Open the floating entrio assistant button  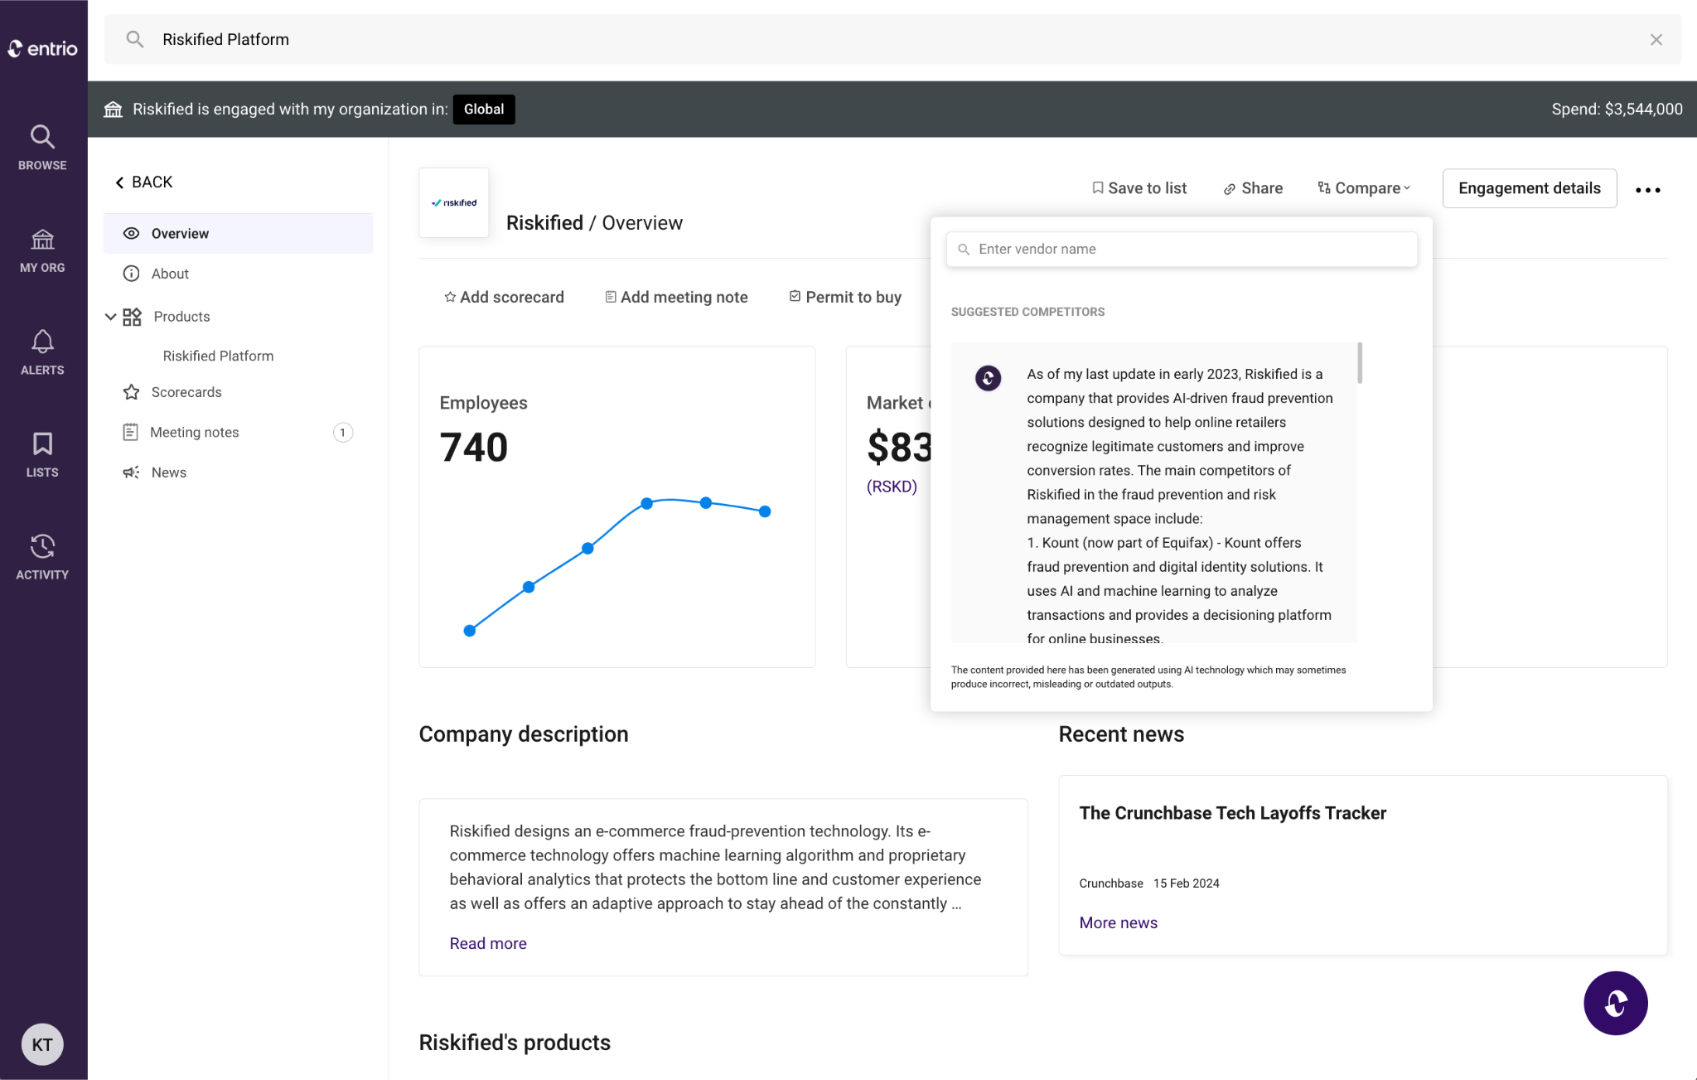coord(1615,1003)
